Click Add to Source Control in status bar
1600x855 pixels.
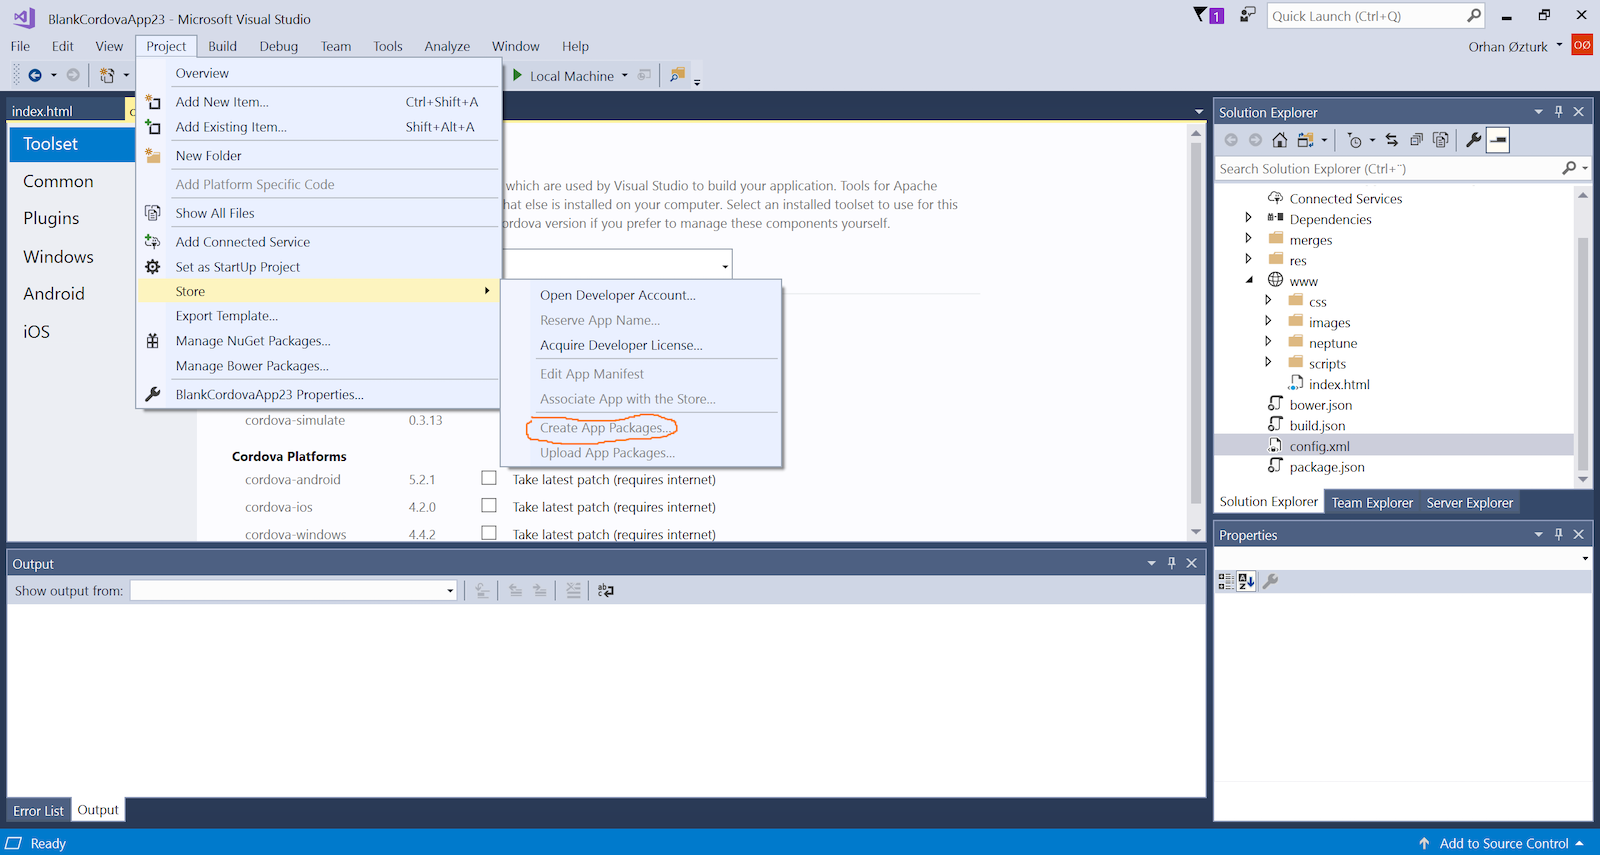pos(1504,844)
